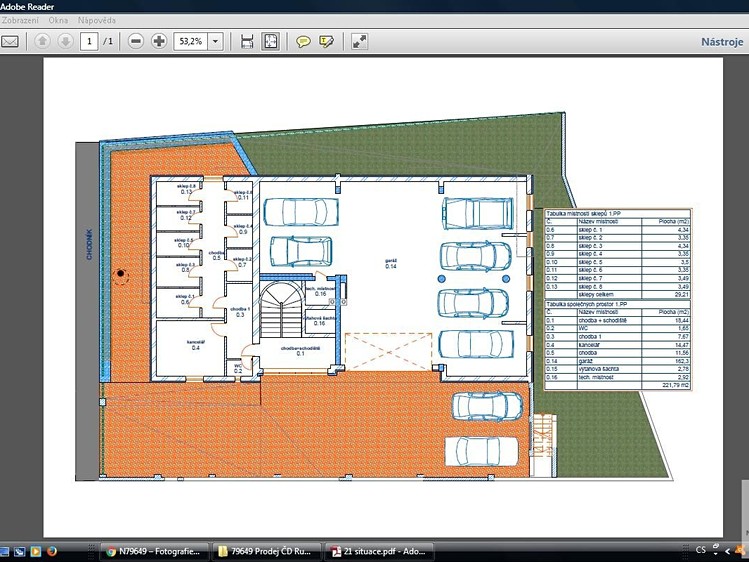Select the fit width scrolling icon
The height and width of the screenshot is (562, 749).
pyautogui.click(x=247, y=42)
